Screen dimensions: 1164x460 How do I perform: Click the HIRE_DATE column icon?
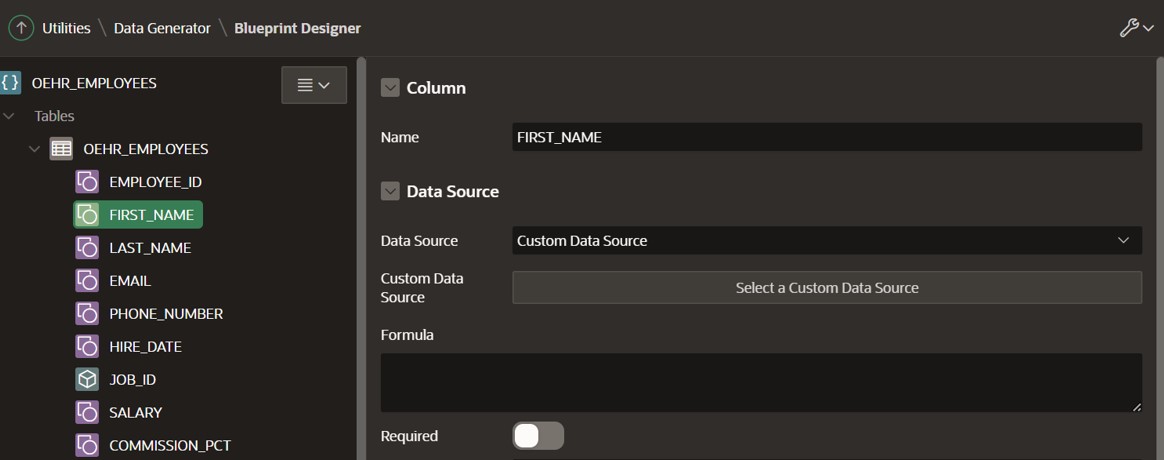click(x=87, y=346)
